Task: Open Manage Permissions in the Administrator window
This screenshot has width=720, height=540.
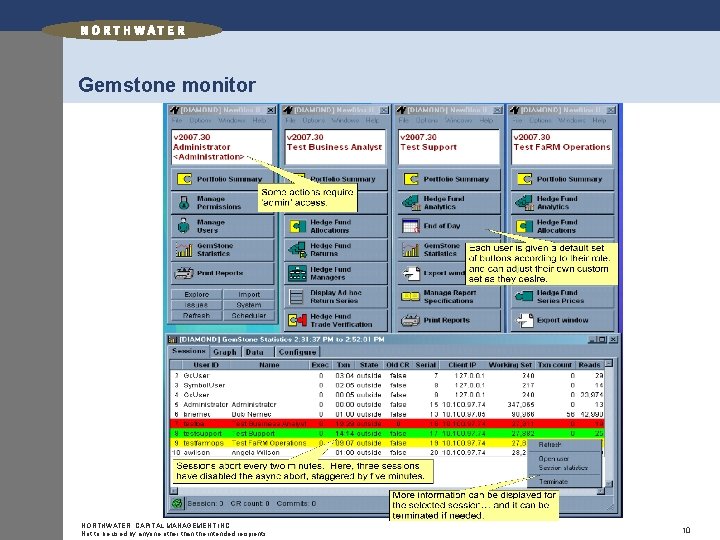Action: pyautogui.click(x=223, y=203)
